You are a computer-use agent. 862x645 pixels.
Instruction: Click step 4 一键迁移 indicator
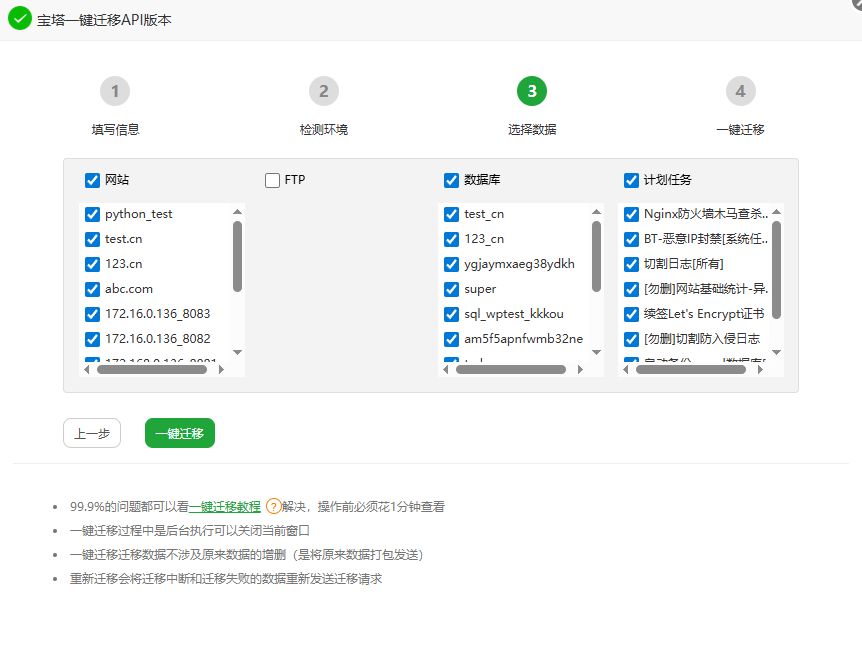740,91
